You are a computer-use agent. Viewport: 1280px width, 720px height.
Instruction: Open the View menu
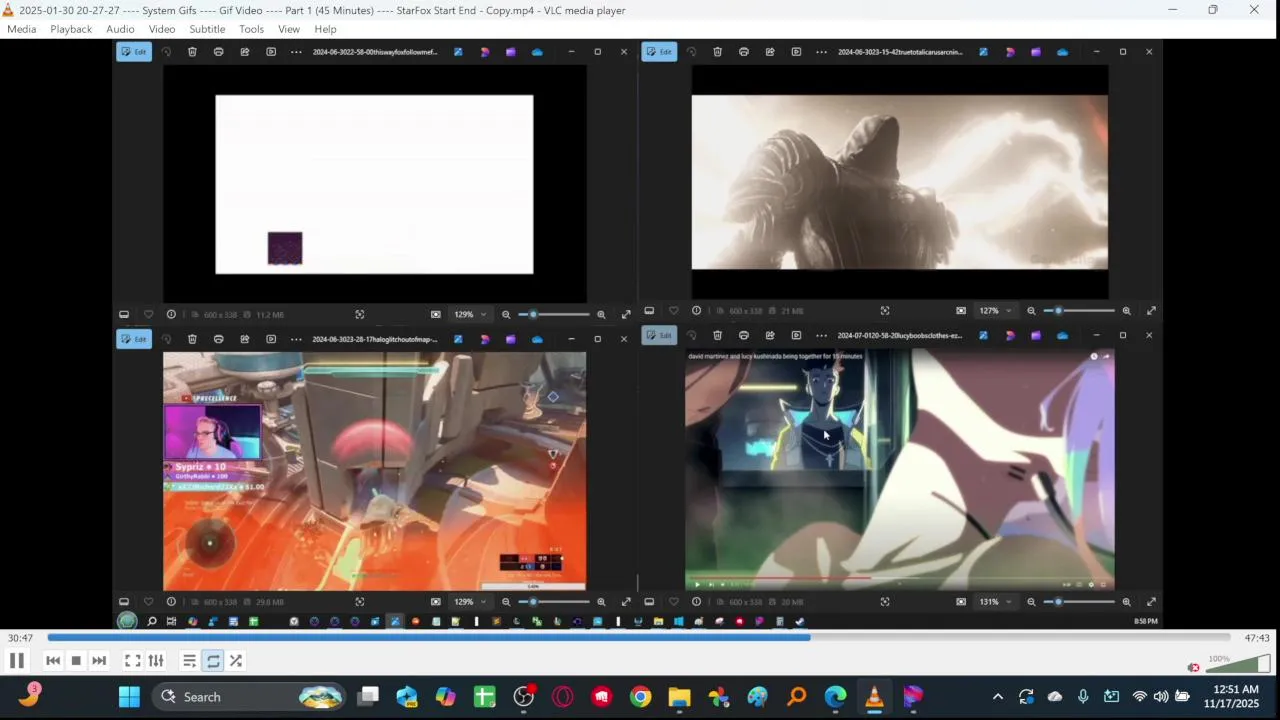(289, 29)
